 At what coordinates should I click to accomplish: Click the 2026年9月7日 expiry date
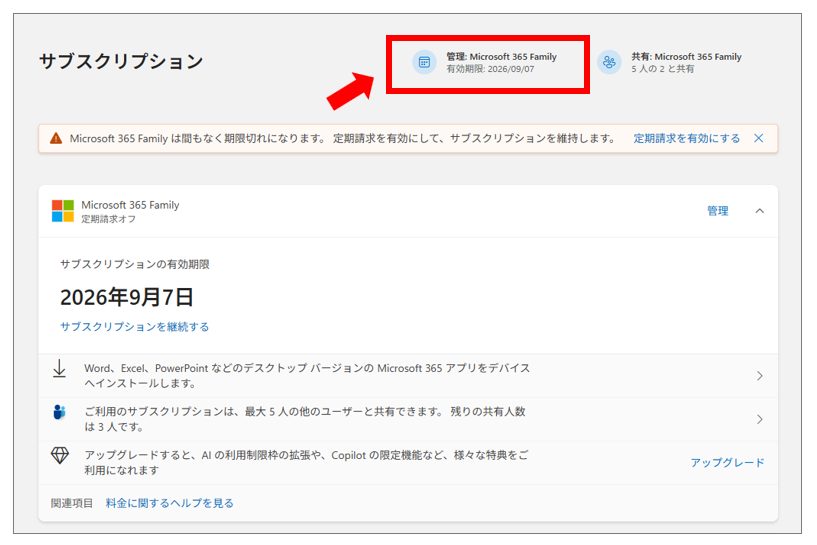[x=127, y=297]
